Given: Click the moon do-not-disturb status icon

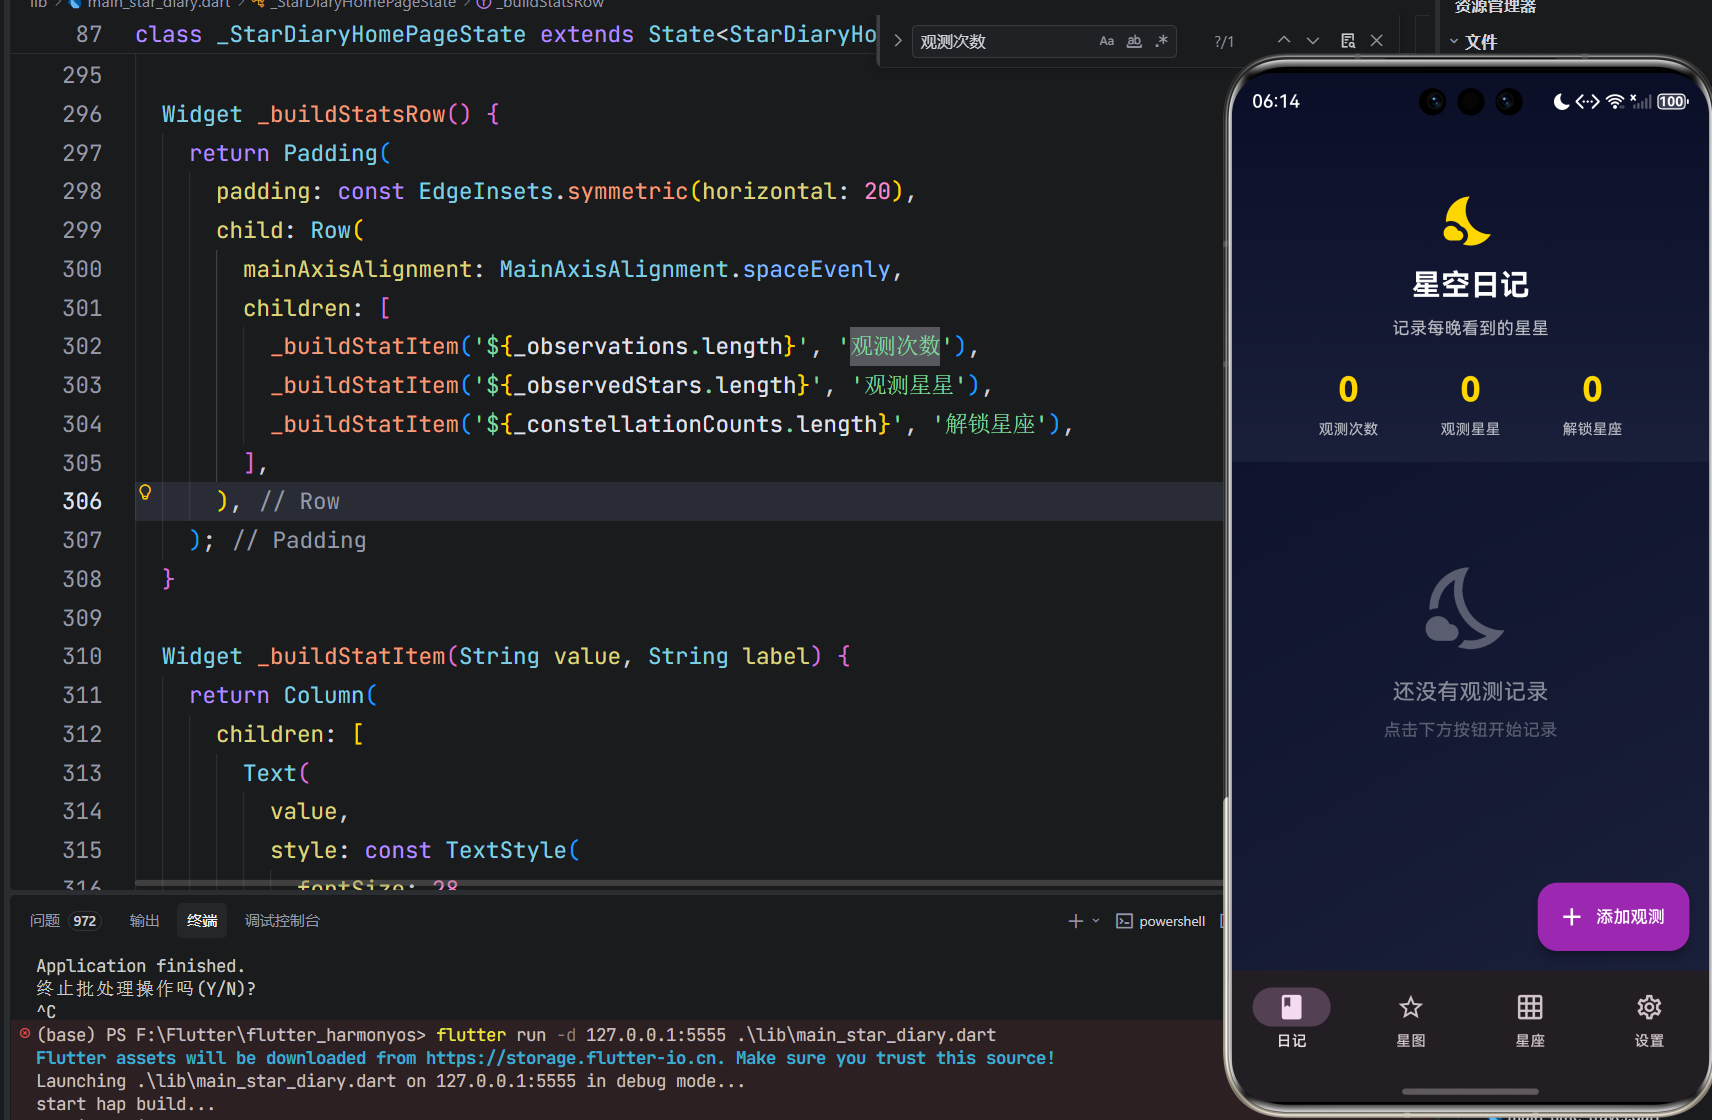Looking at the screenshot, I should (1561, 102).
